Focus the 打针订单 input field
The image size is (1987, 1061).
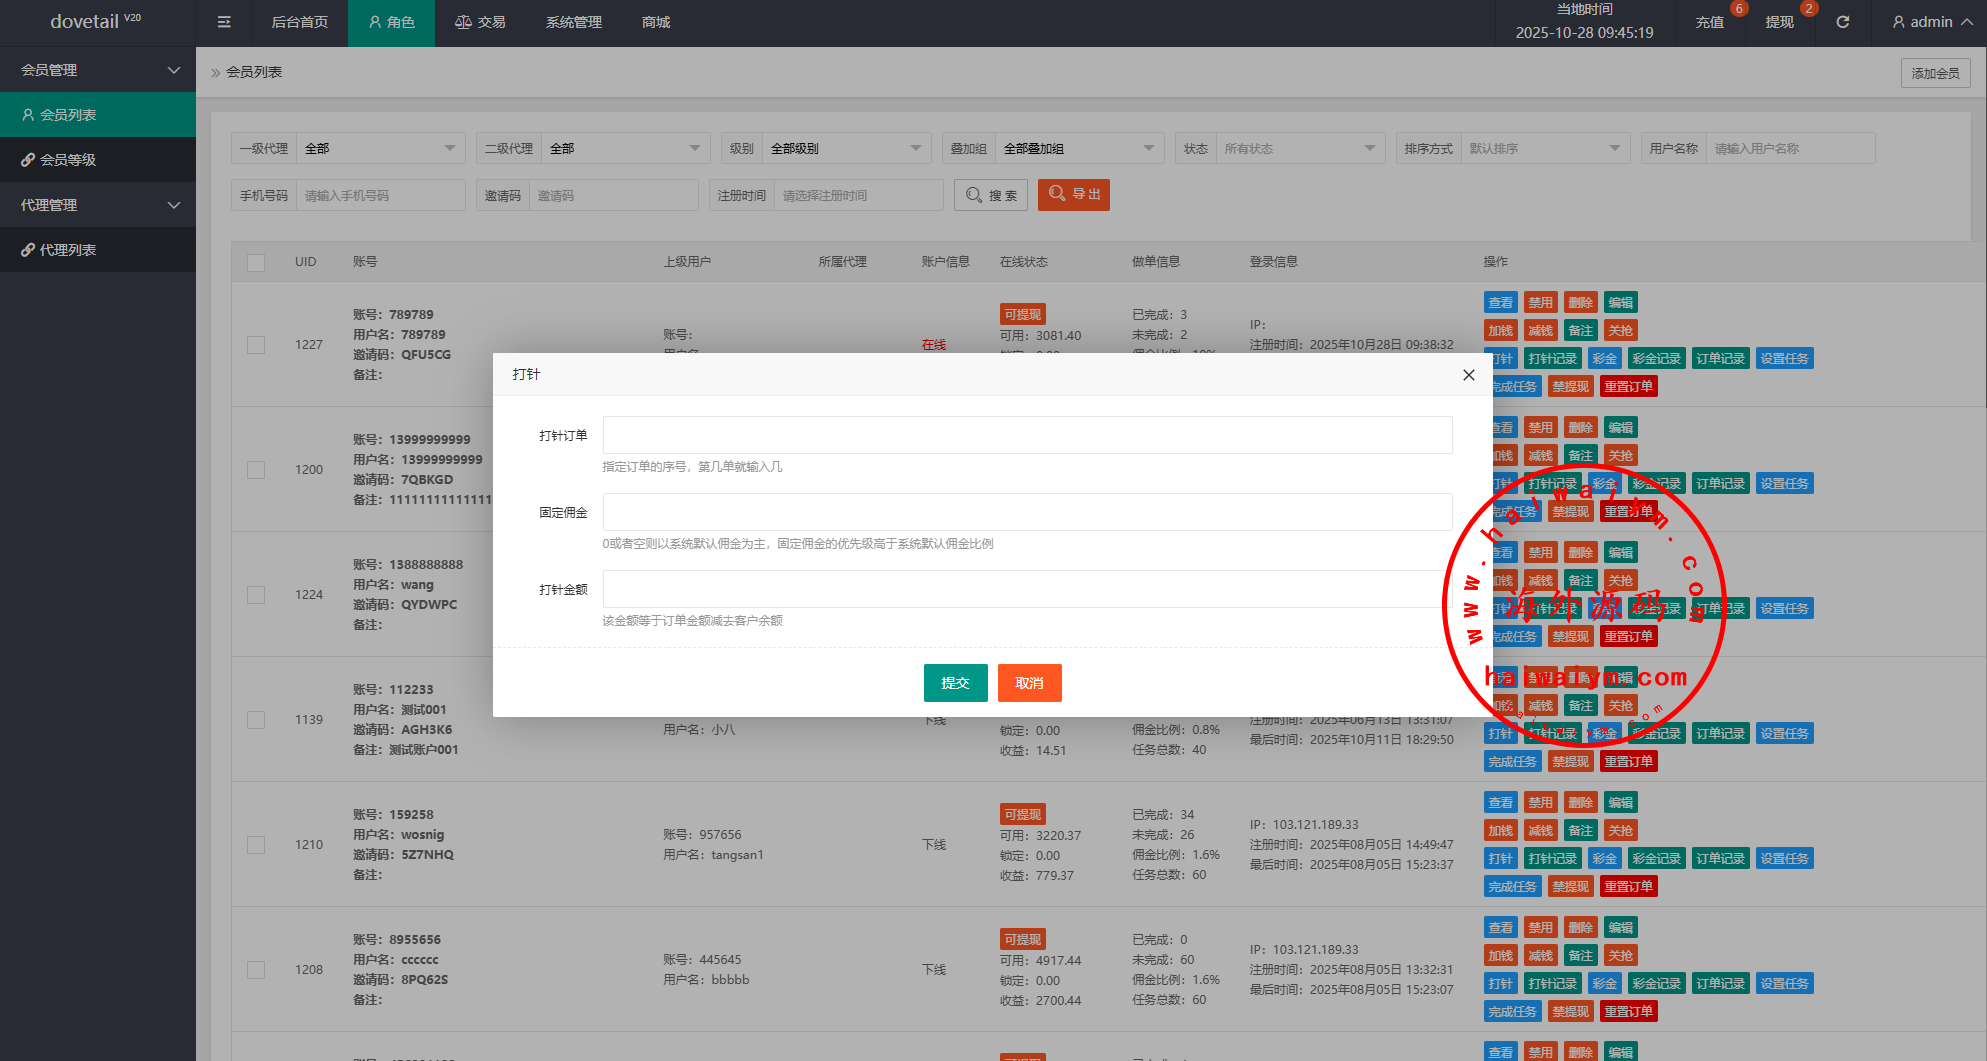[1027, 435]
